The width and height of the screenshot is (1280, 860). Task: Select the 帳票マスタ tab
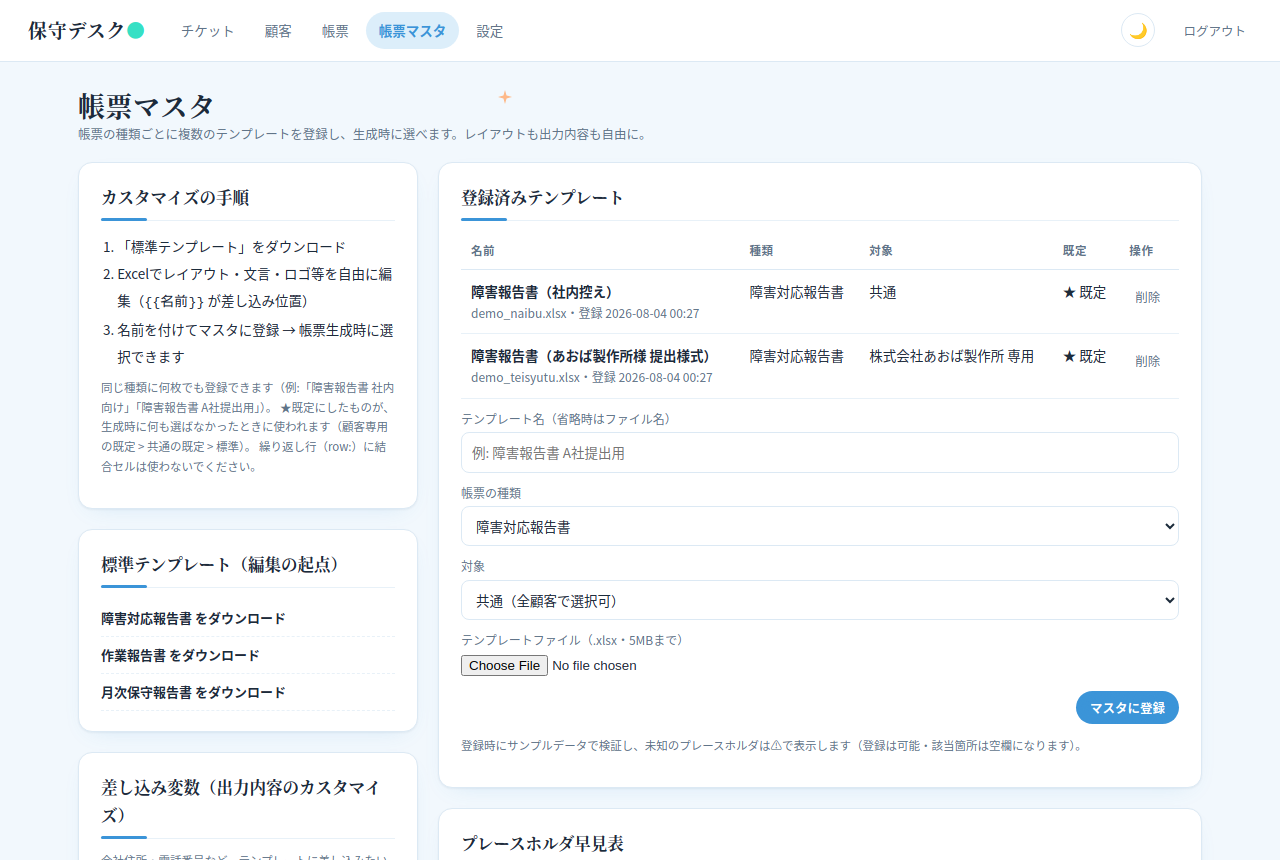412,31
